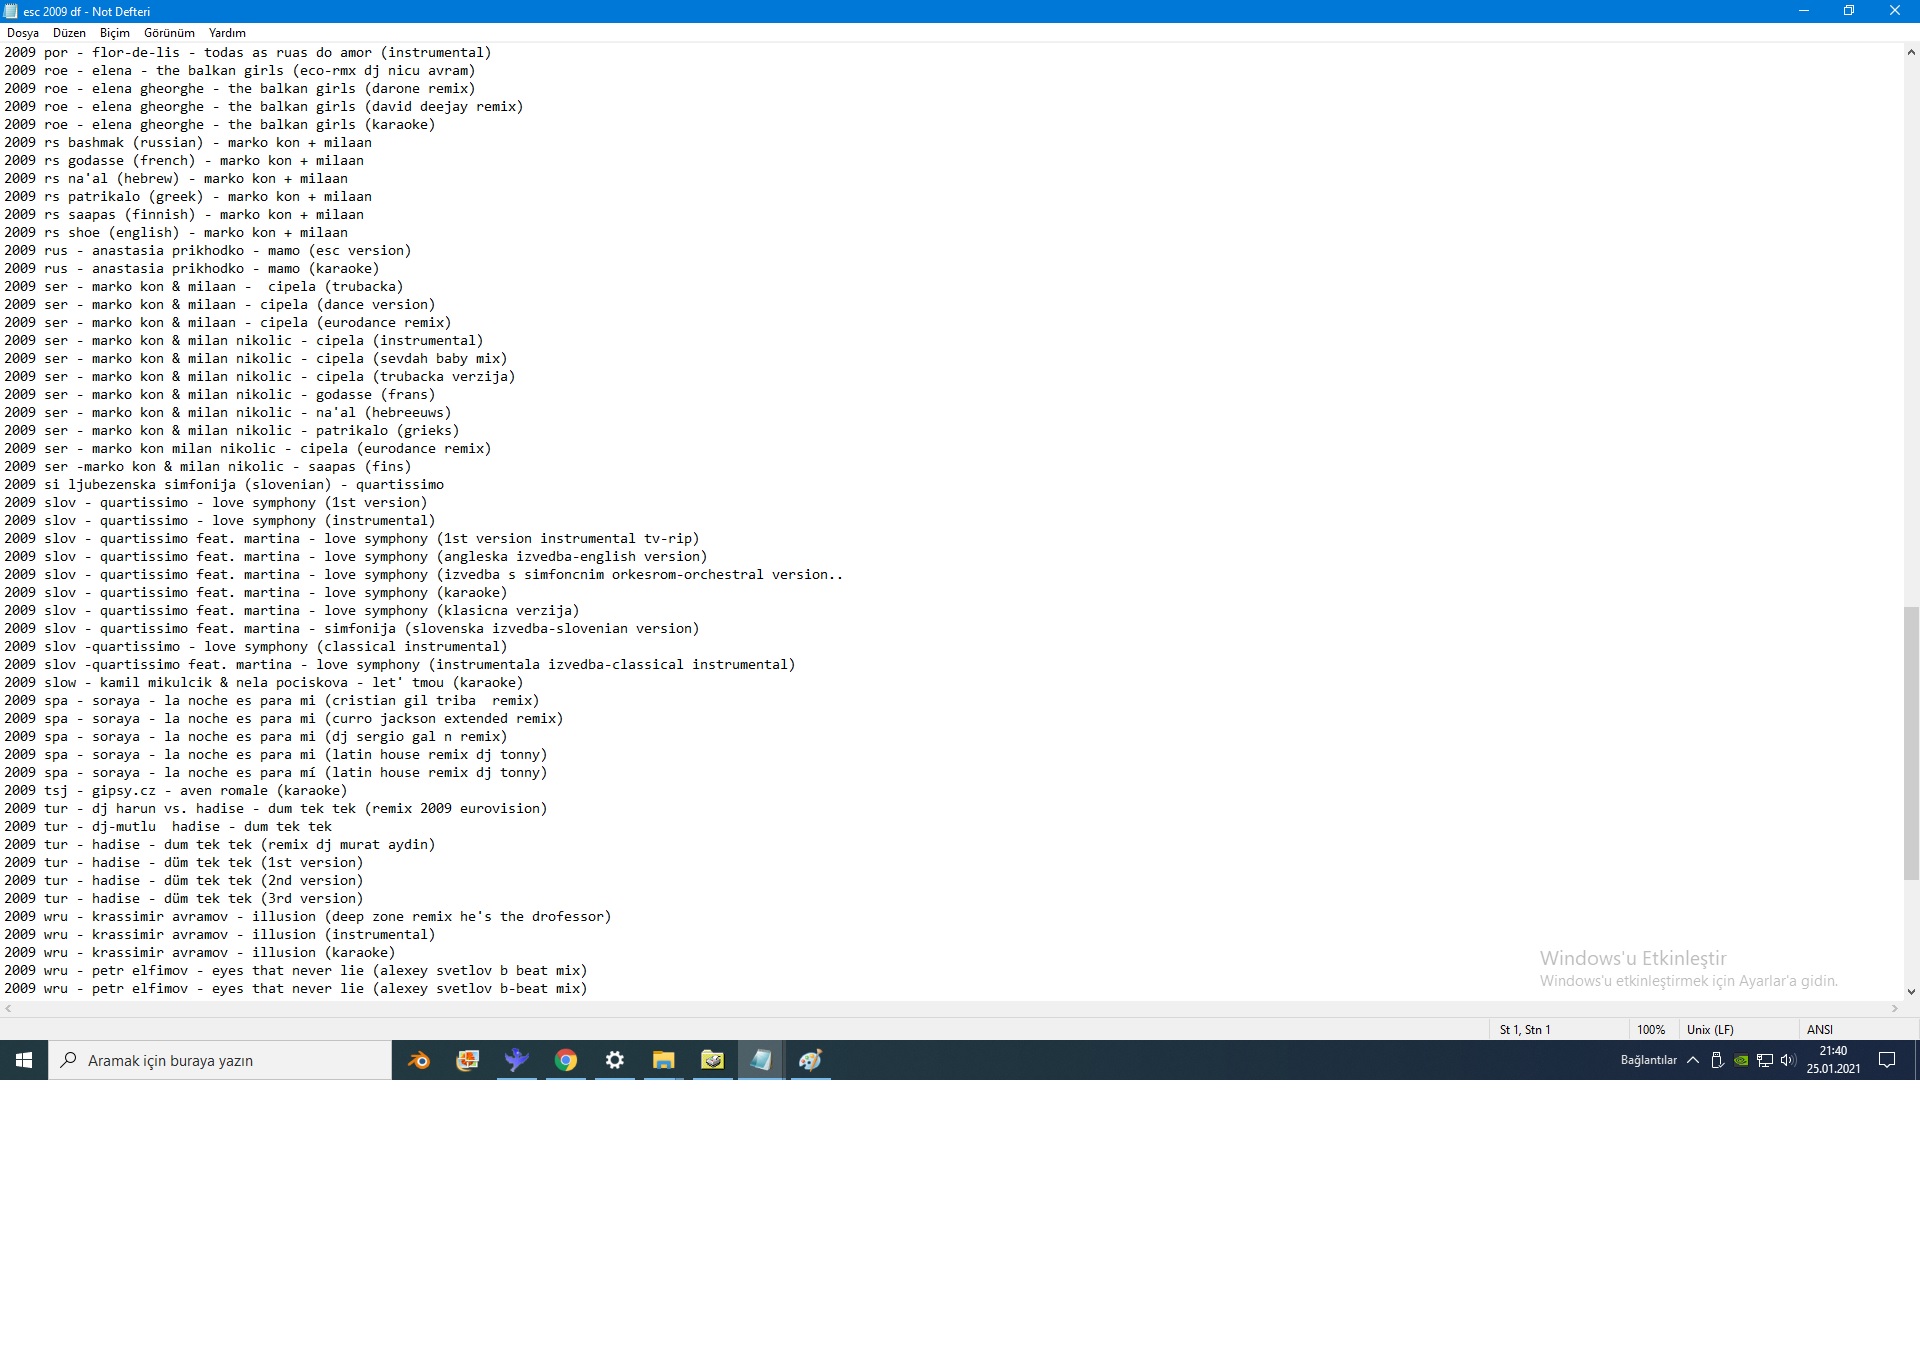Open File Explorer from the taskbar
Screen dimensions: 1920x1353
663,1060
